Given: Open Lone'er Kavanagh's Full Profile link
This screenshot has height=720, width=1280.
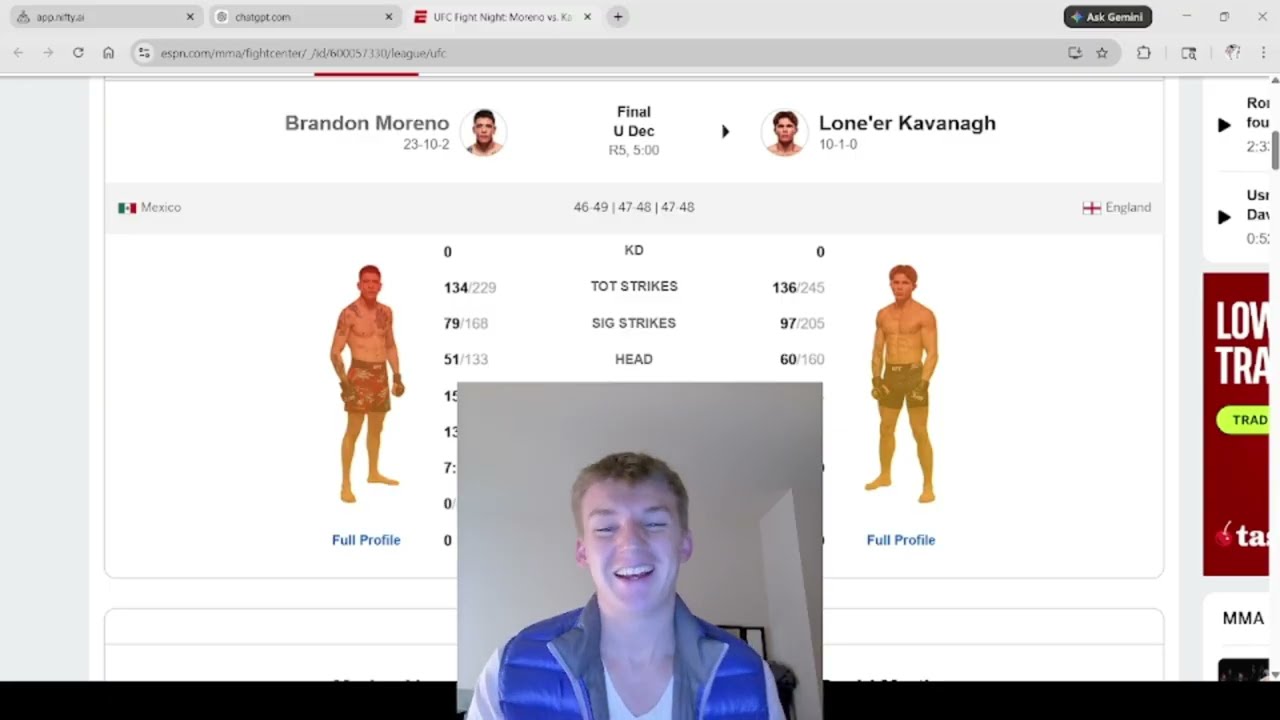Looking at the screenshot, I should click(901, 540).
